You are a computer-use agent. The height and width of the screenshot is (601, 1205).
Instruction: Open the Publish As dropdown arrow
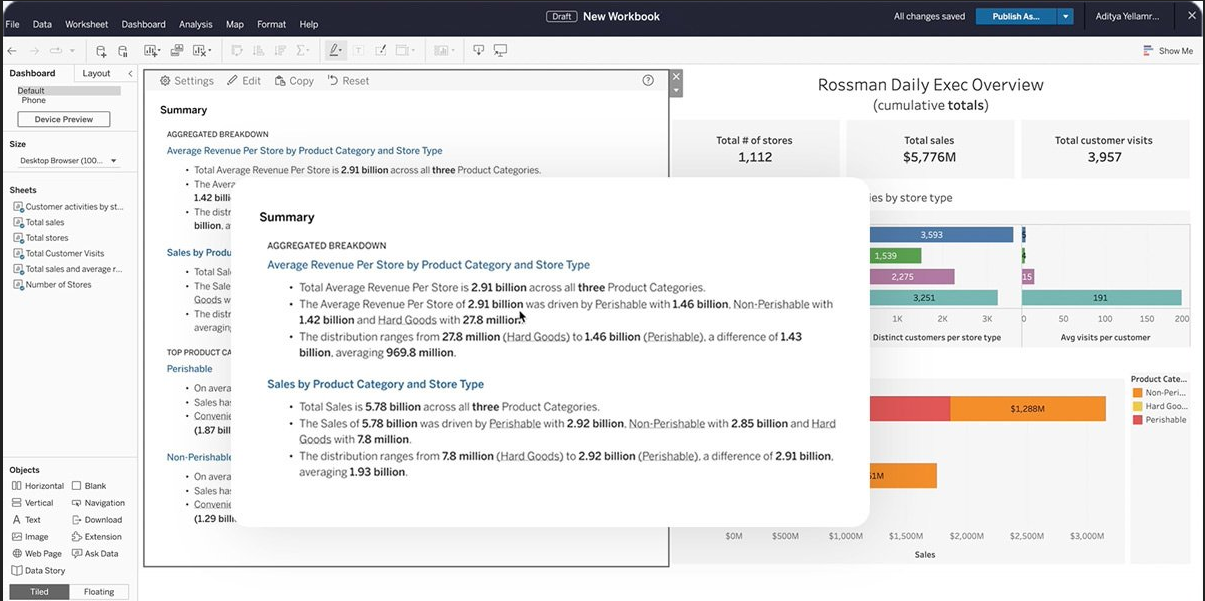[x=1066, y=17]
